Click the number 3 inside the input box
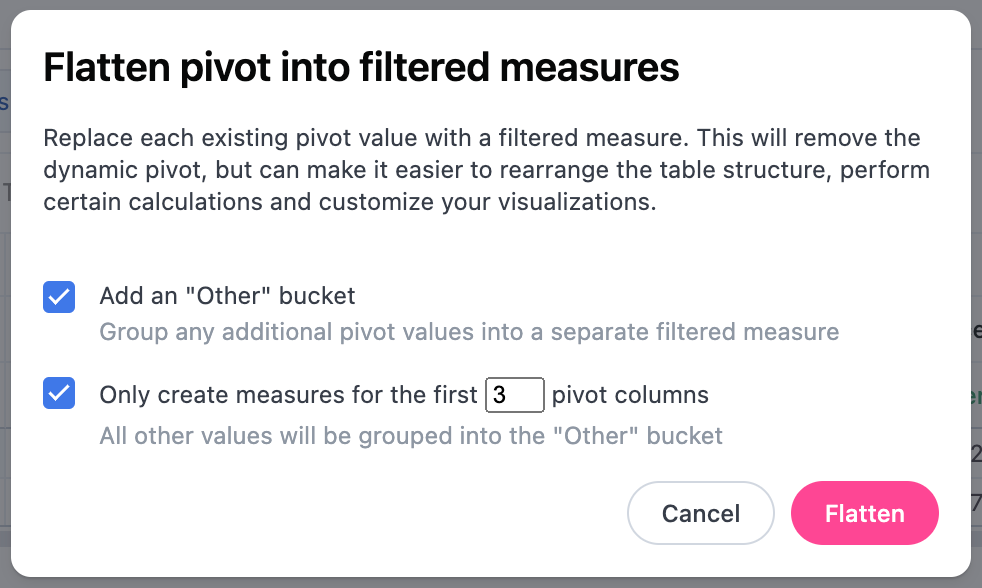982x588 pixels. [x=500, y=395]
